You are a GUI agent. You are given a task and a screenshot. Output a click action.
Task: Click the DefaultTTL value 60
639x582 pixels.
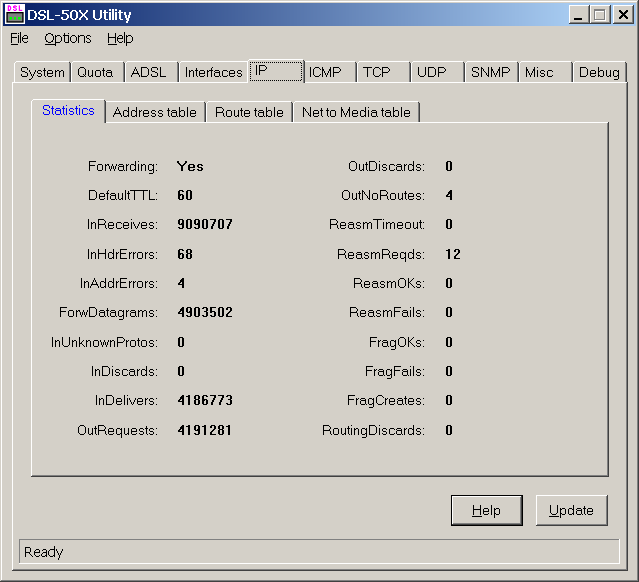[x=185, y=195]
